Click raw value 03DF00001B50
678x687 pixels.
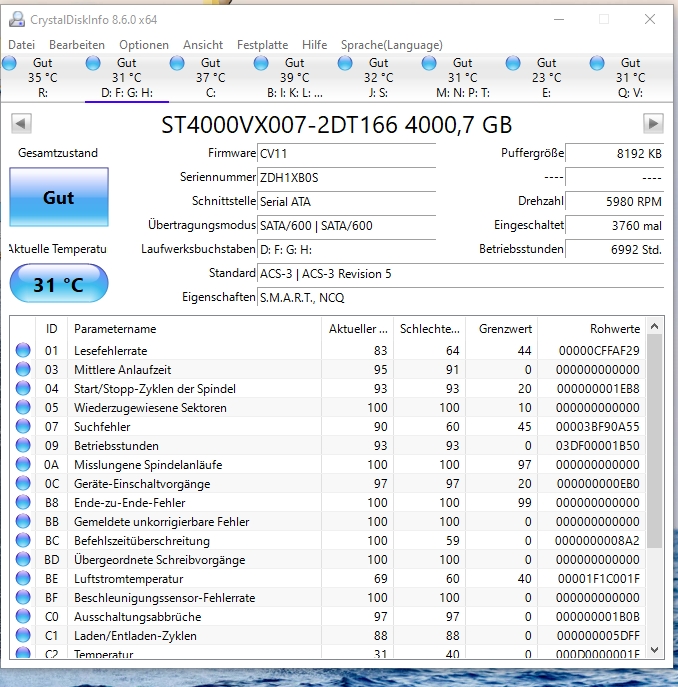coord(597,446)
